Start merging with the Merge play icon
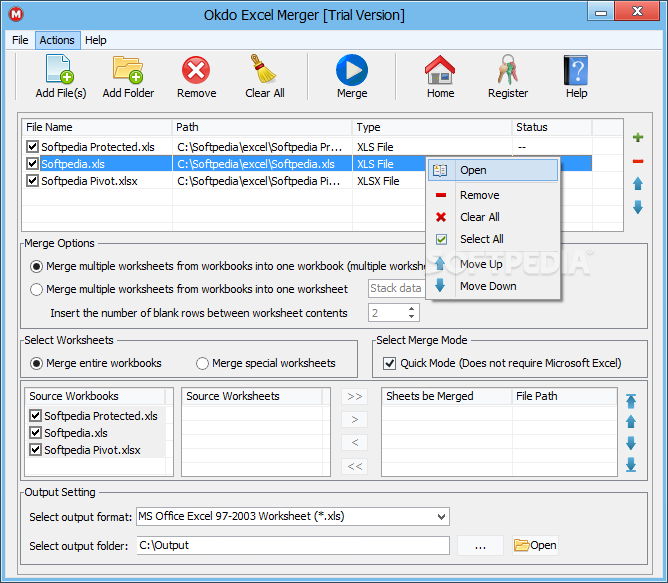Screen dimensions: 668x583 coord(352,70)
